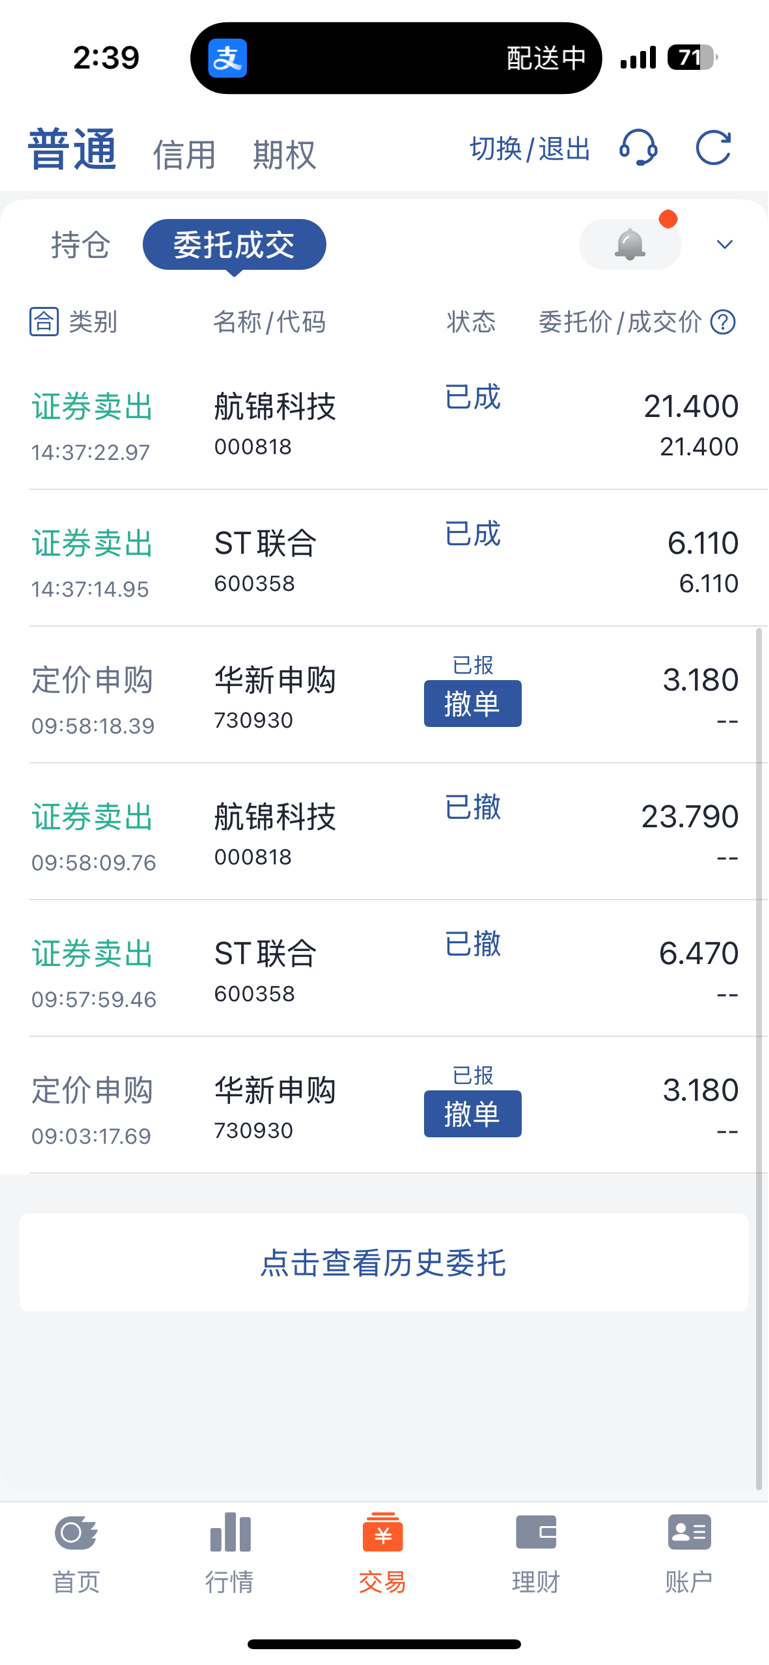Open the notification bell
This screenshot has width=769, height=1665.
coord(630,244)
